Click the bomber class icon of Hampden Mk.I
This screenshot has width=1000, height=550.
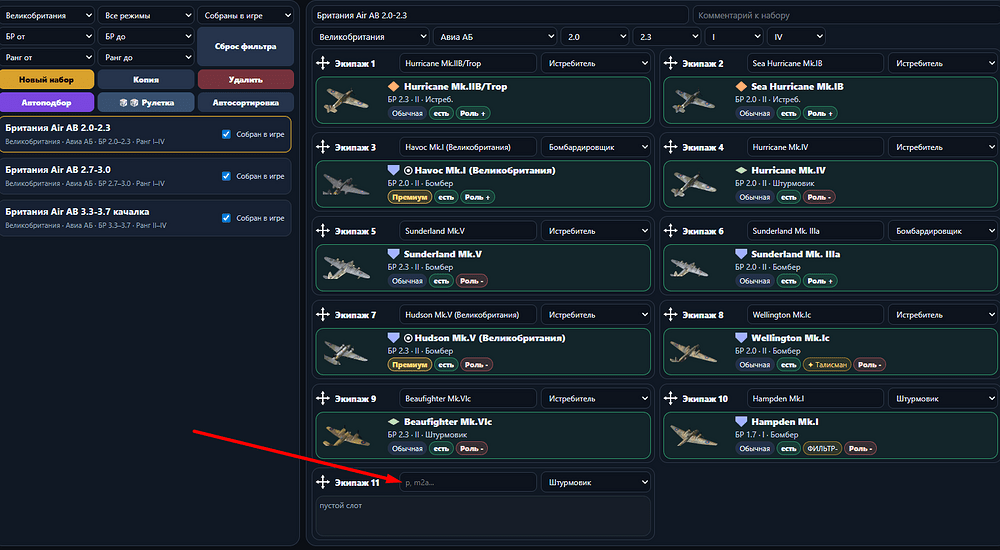pos(741,421)
